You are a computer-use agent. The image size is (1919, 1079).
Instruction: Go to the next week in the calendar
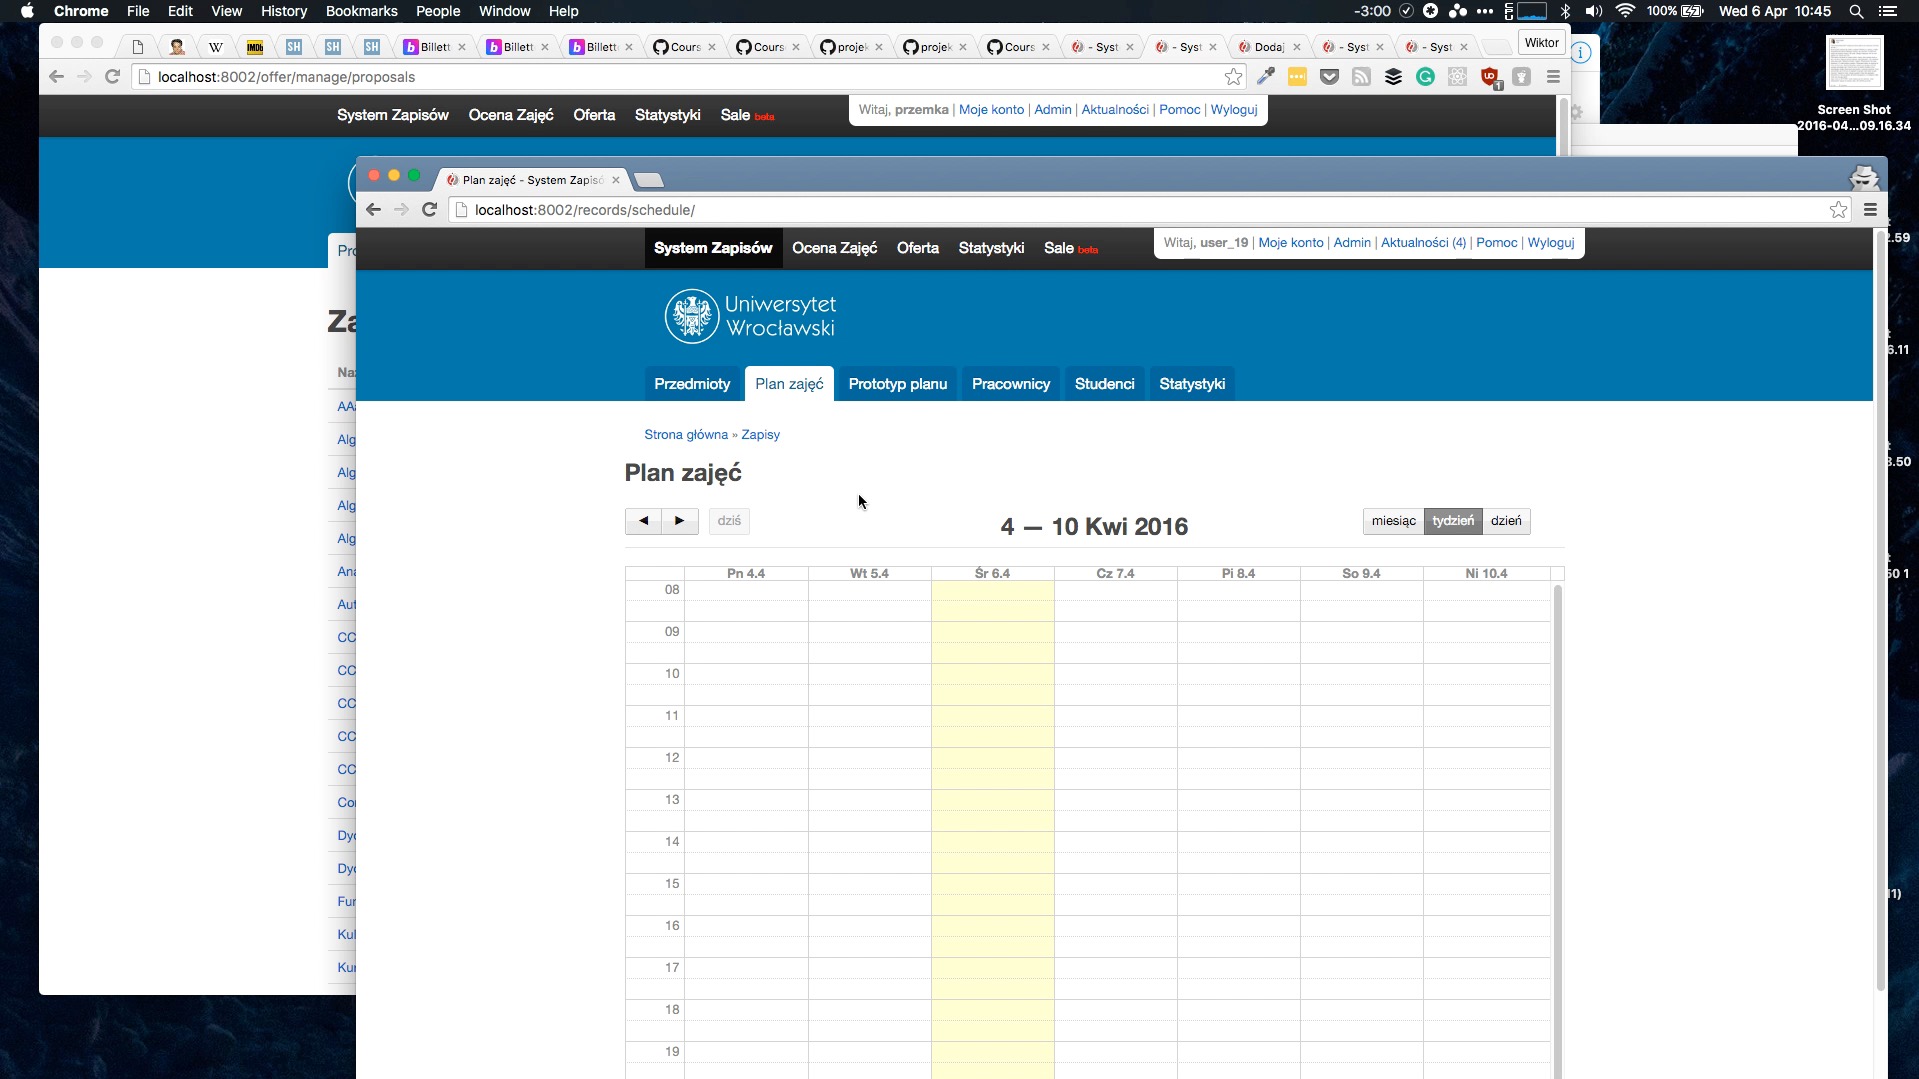pyautogui.click(x=680, y=521)
